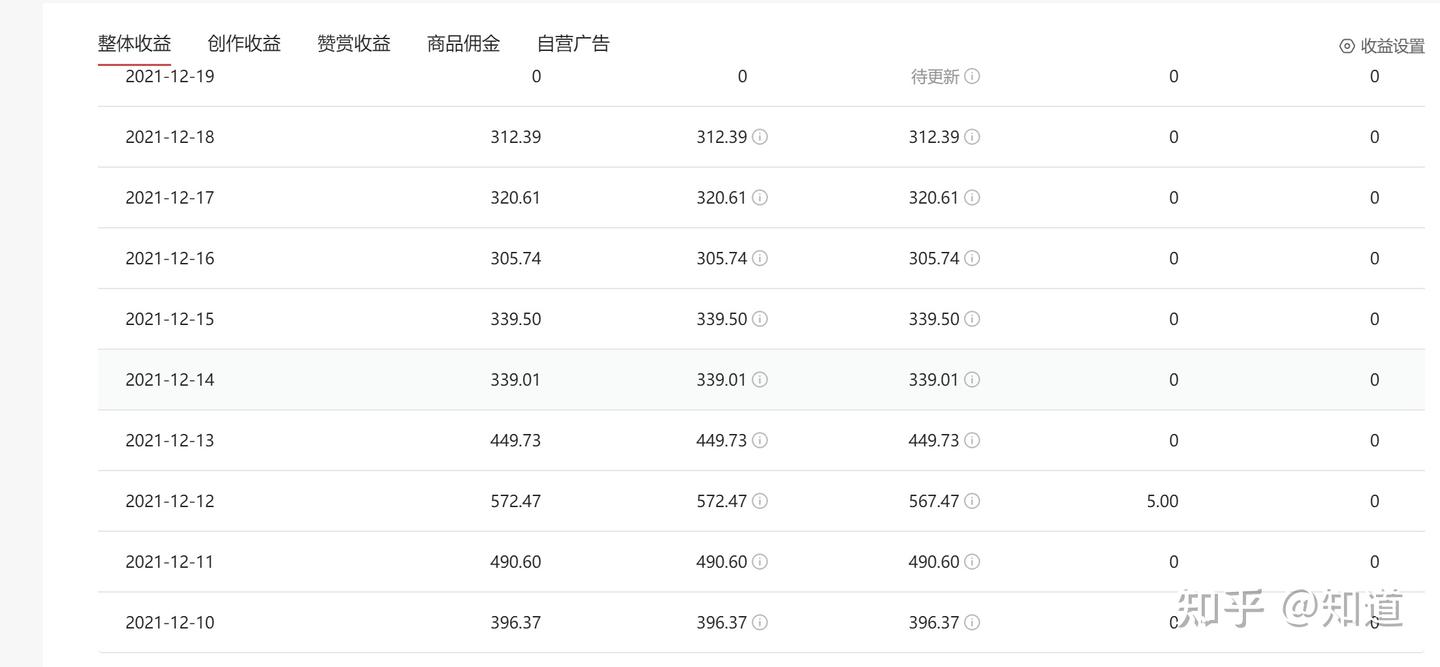Click the first info icon in 2021-12-18 row

[x=760, y=137]
